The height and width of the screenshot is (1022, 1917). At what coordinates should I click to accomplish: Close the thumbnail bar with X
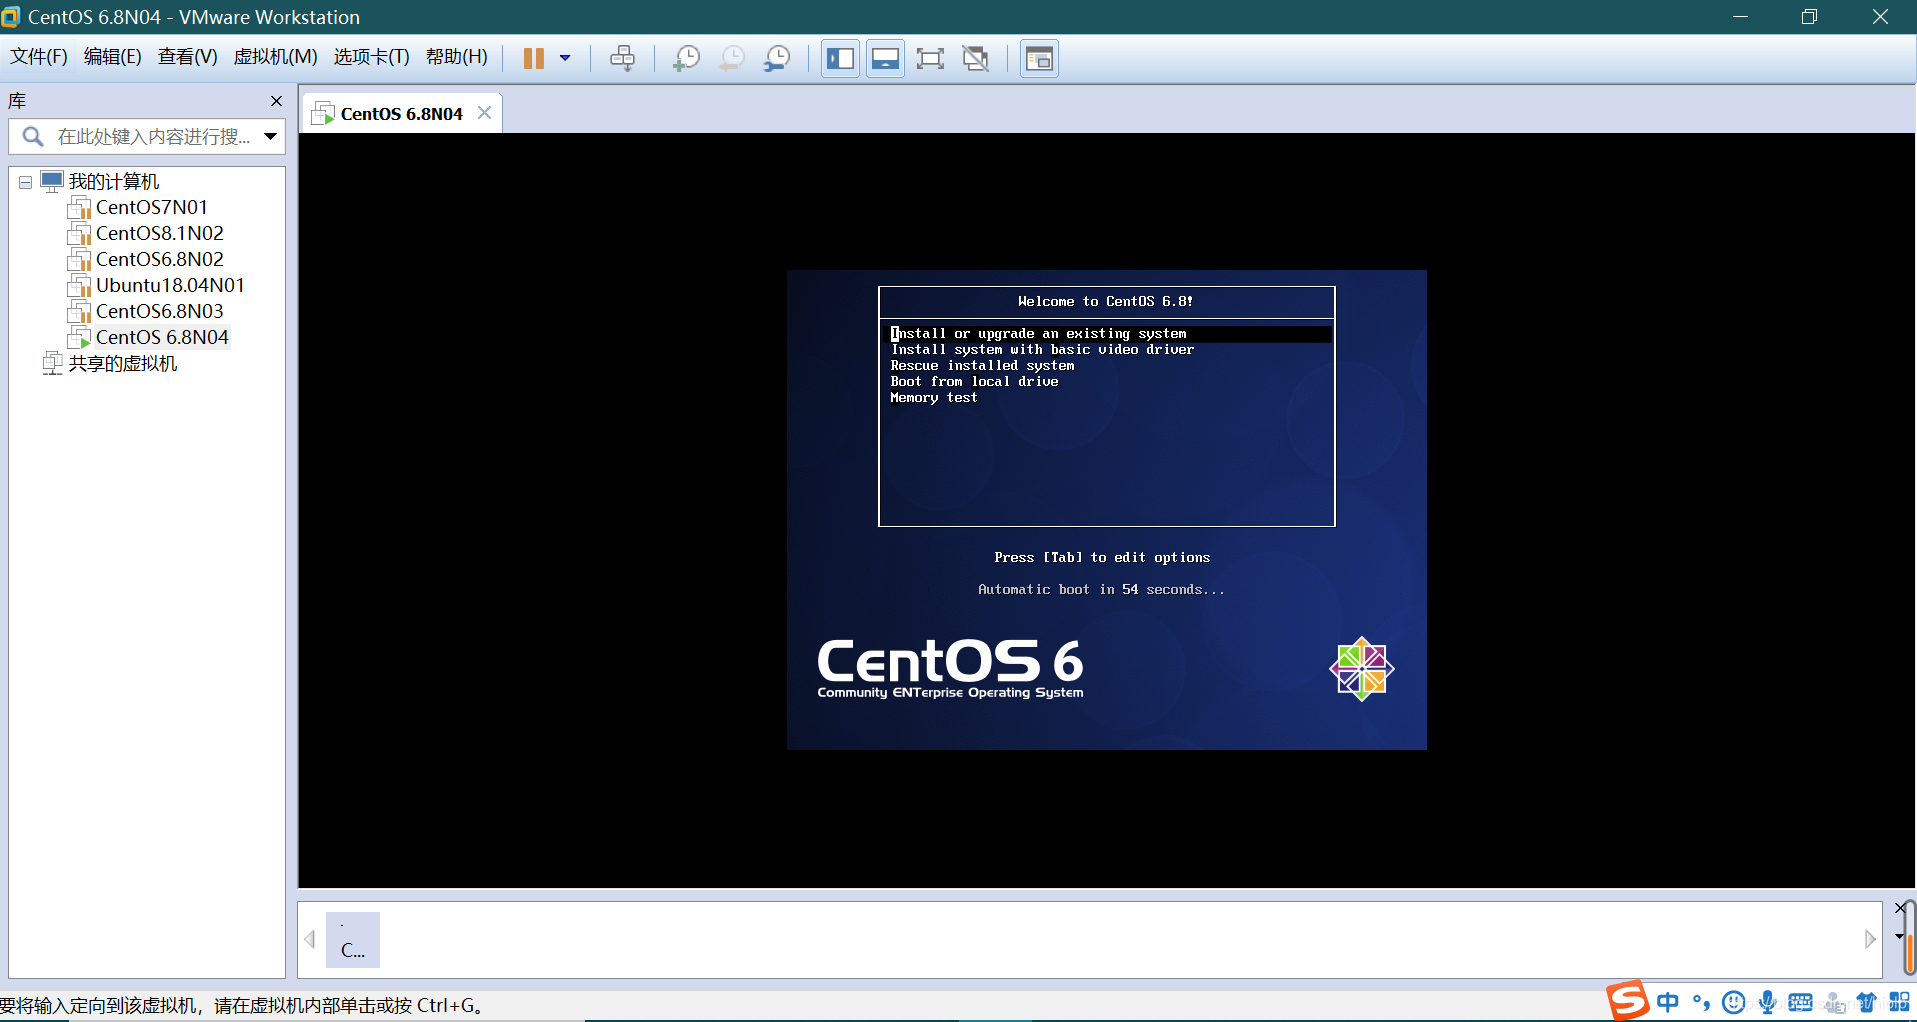click(1900, 908)
